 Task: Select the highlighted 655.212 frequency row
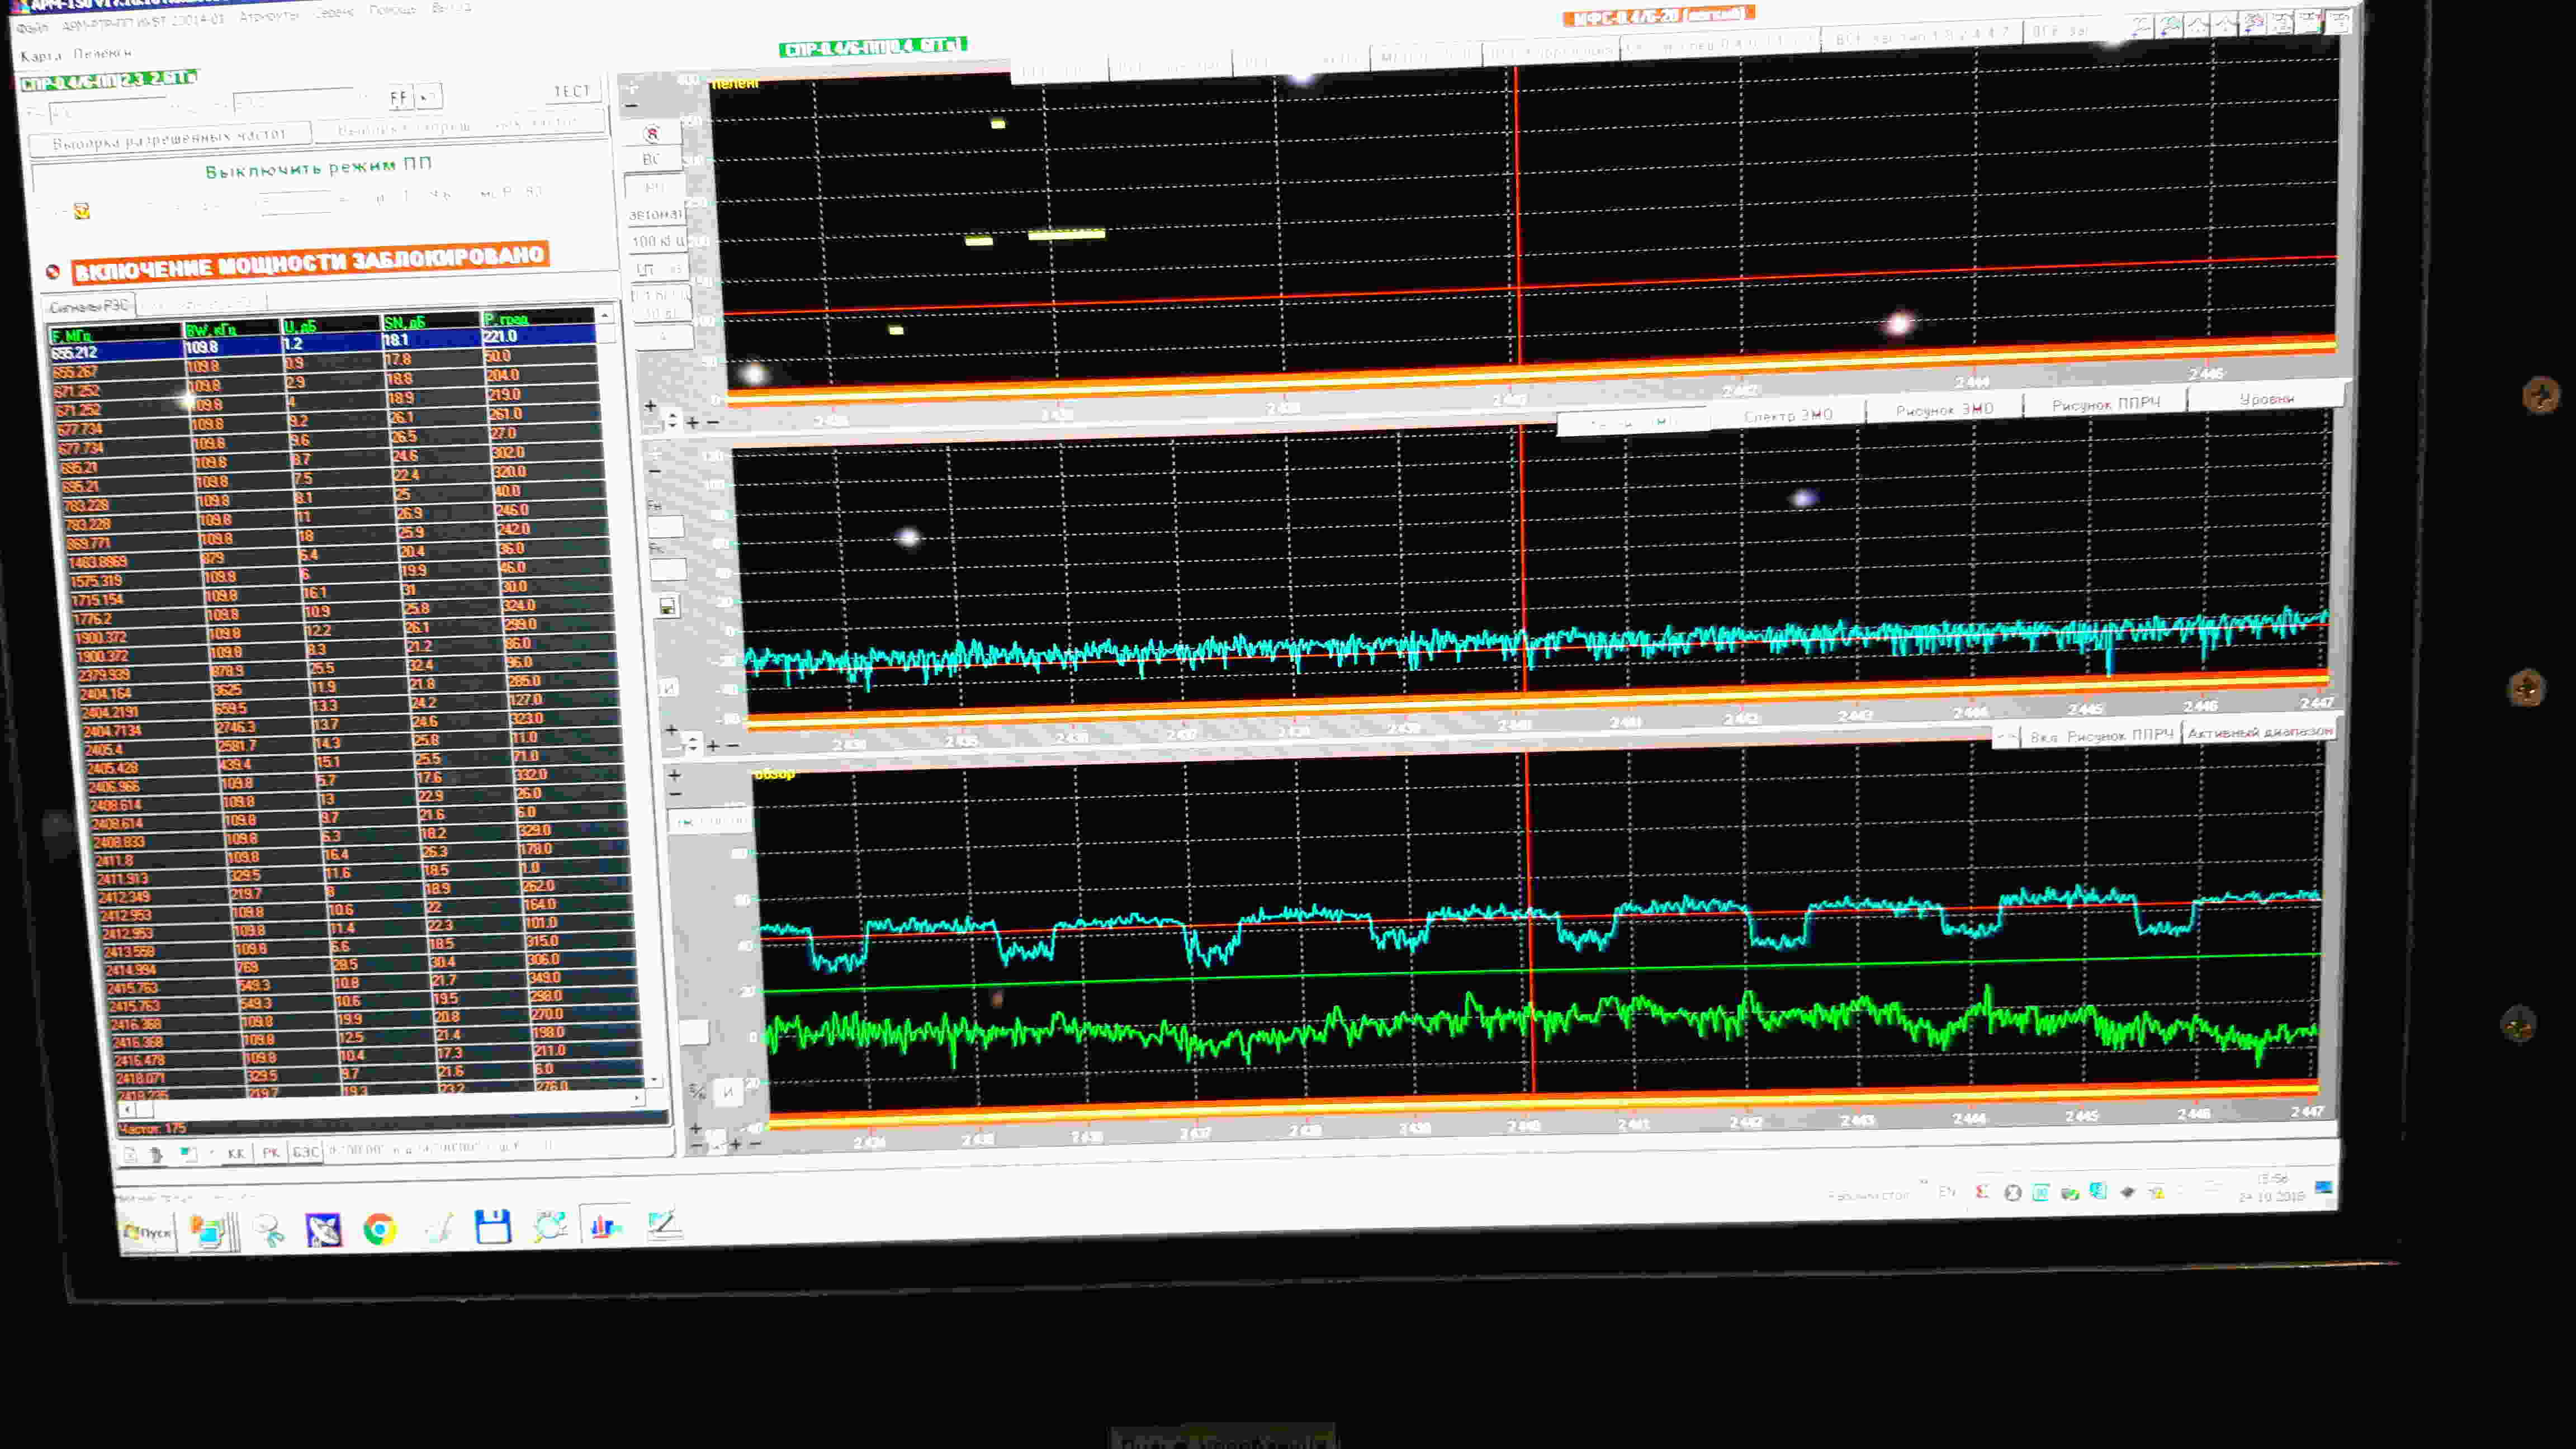[323, 343]
